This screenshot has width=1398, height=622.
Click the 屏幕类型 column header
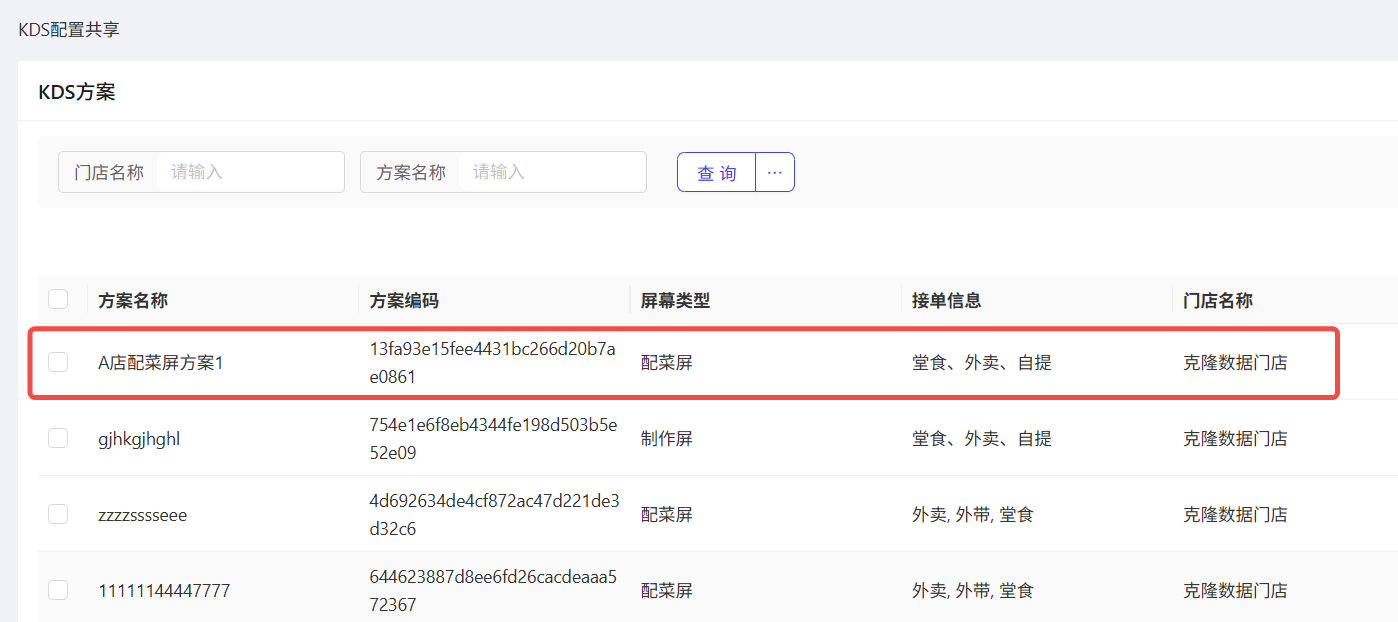point(675,300)
